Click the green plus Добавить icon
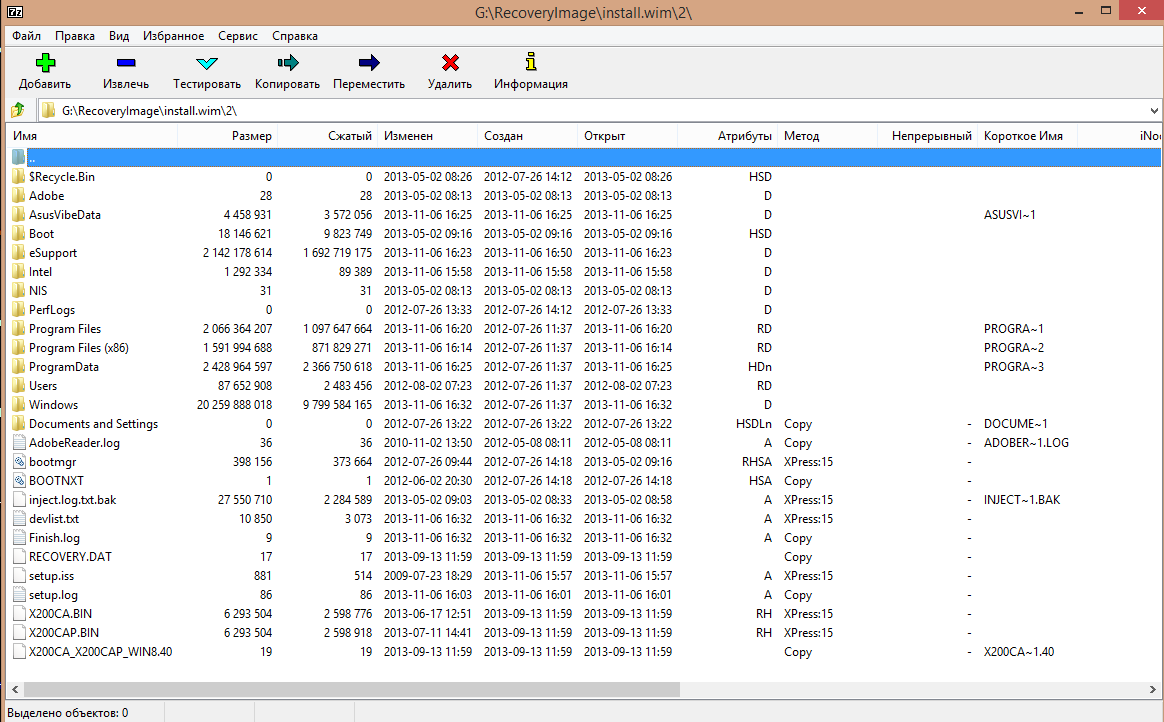Viewport: 1164px width, 722px height. pos(45,62)
